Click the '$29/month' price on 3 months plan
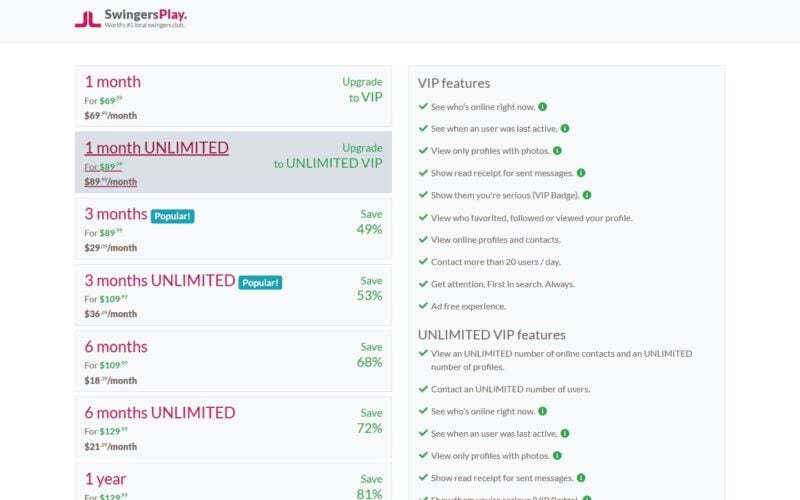 (x=111, y=248)
